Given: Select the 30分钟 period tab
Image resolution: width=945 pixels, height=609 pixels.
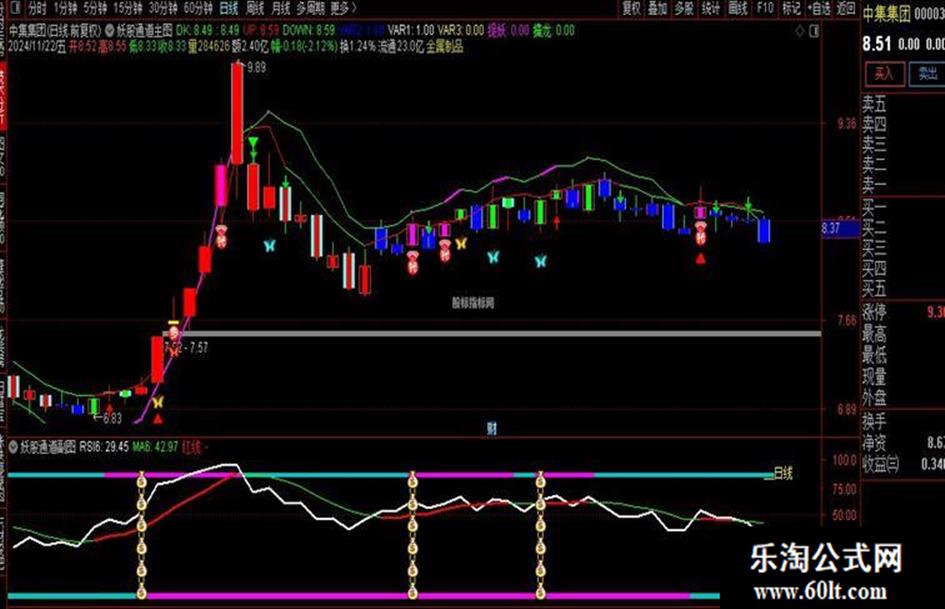Looking at the screenshot, I should [163, 8].
